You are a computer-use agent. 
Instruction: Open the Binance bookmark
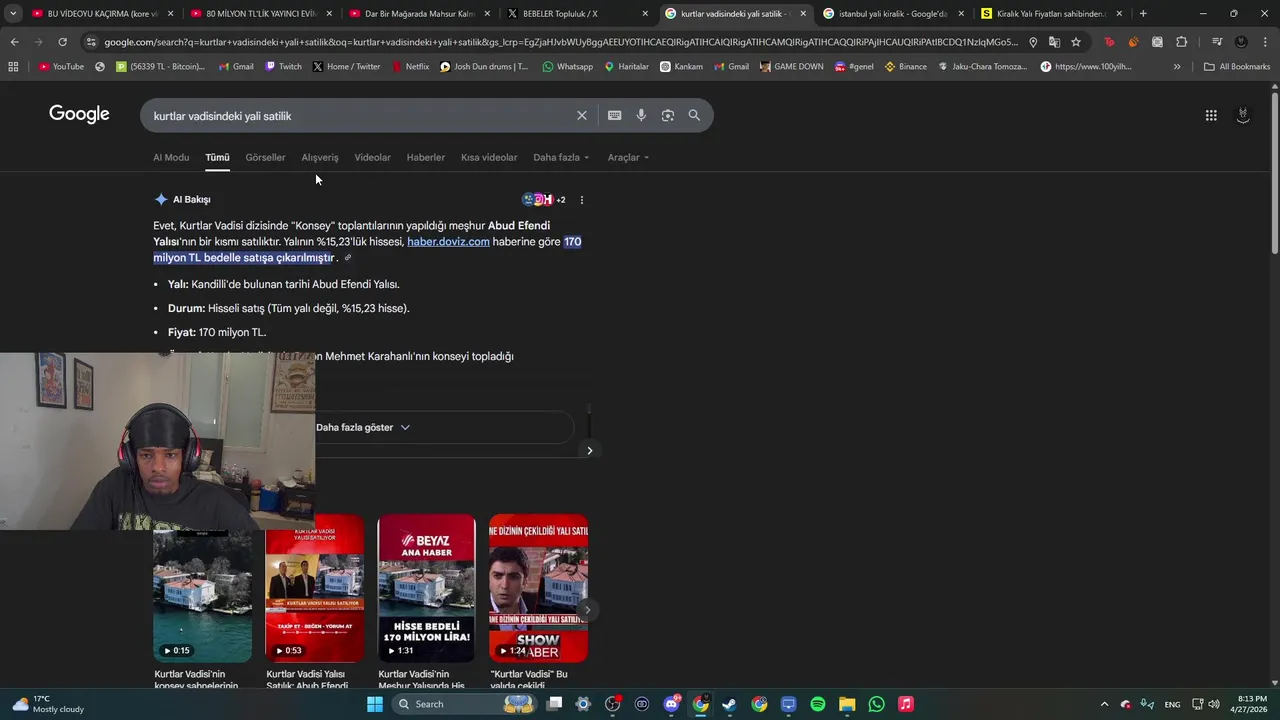coord(905,66)
